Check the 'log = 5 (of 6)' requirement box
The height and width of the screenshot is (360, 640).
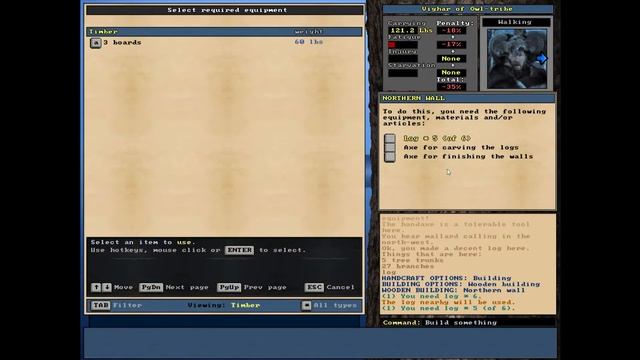pos(389,139)
